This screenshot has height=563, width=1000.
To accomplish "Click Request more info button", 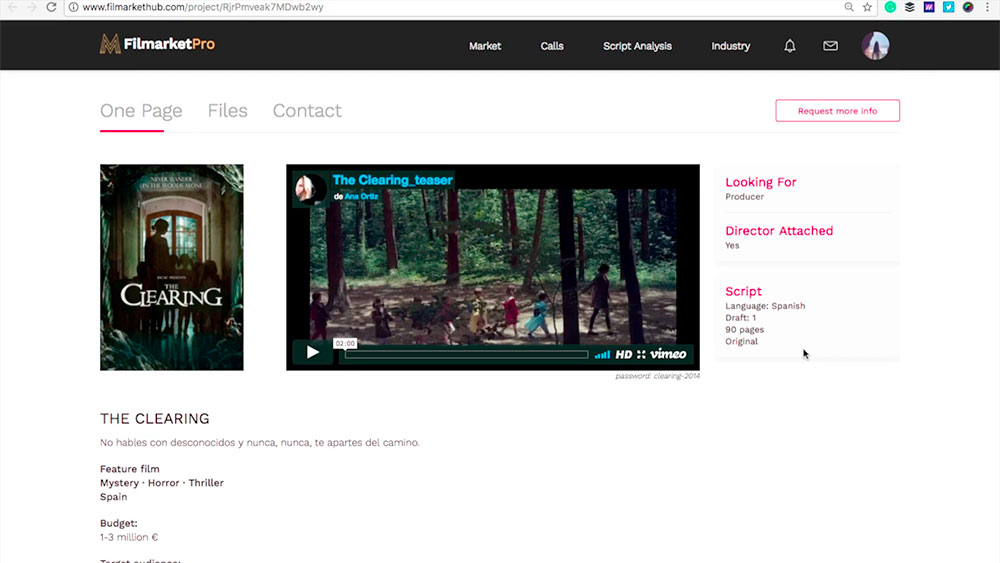I will point(837,110).
